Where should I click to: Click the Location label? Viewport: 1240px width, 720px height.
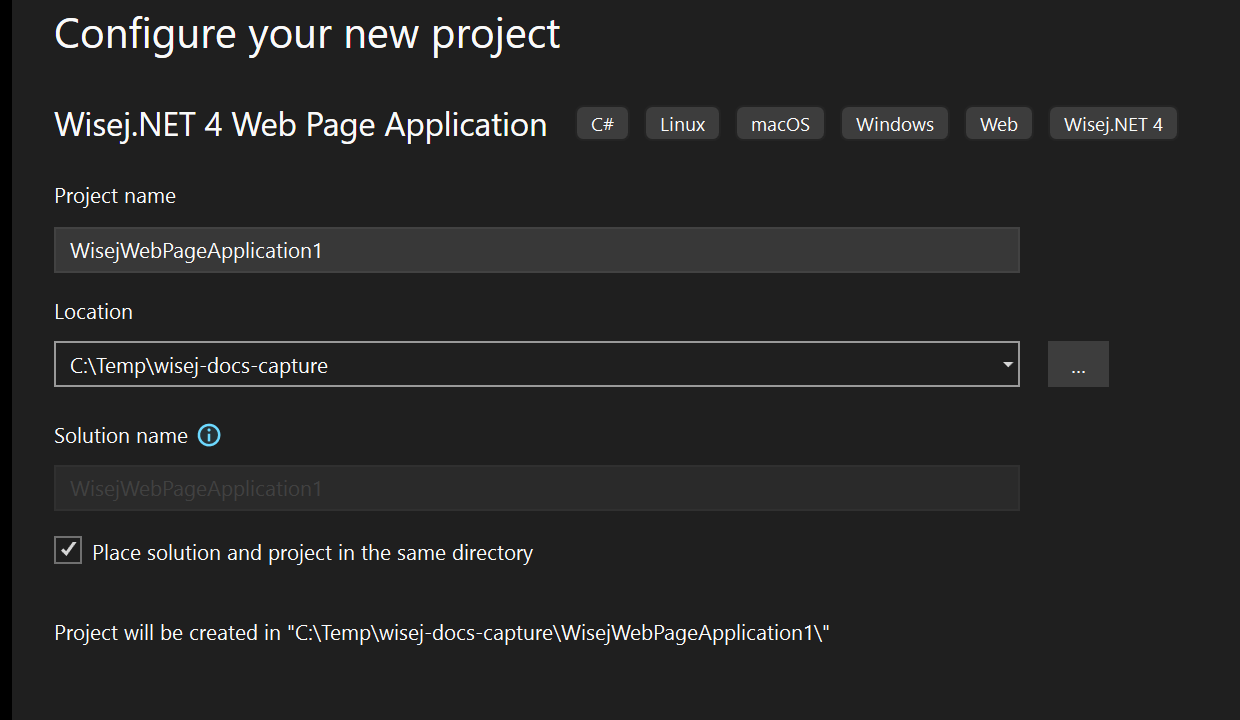coord(94,312)
